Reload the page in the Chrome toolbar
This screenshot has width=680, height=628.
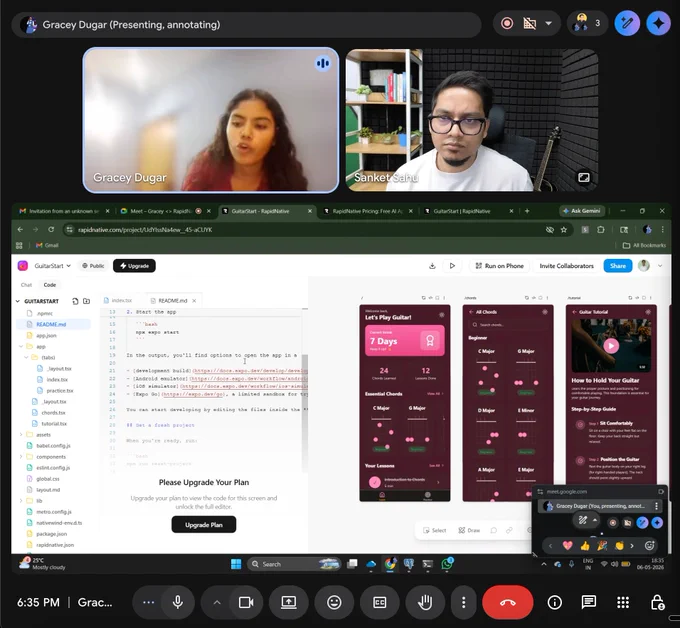pos(51,229)
